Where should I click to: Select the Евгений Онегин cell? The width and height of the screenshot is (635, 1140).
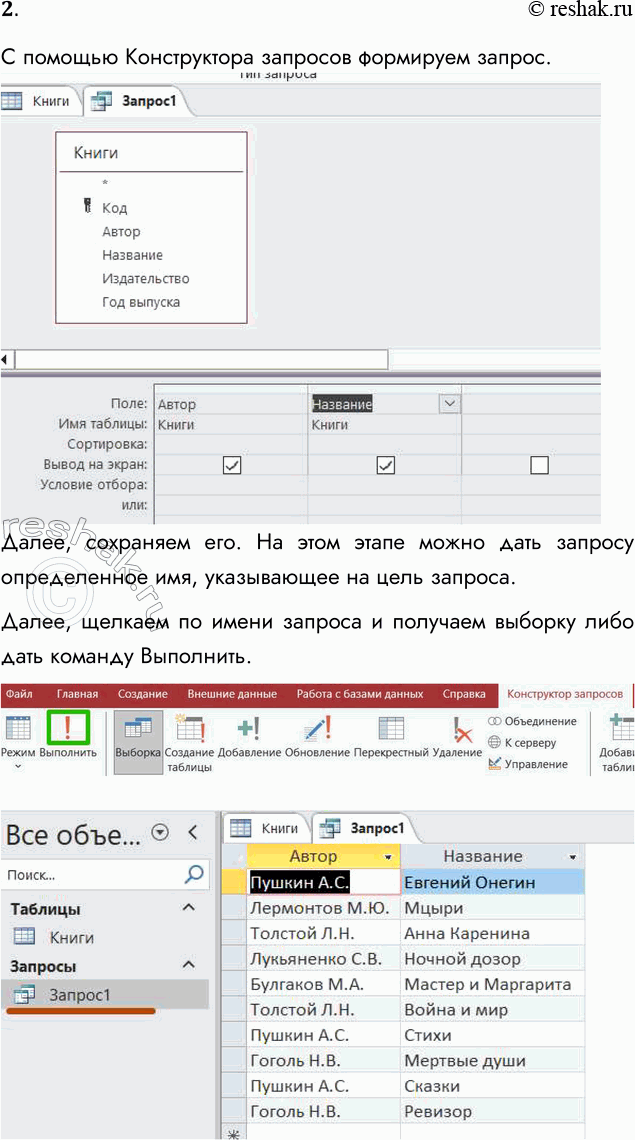pos(492,883)
